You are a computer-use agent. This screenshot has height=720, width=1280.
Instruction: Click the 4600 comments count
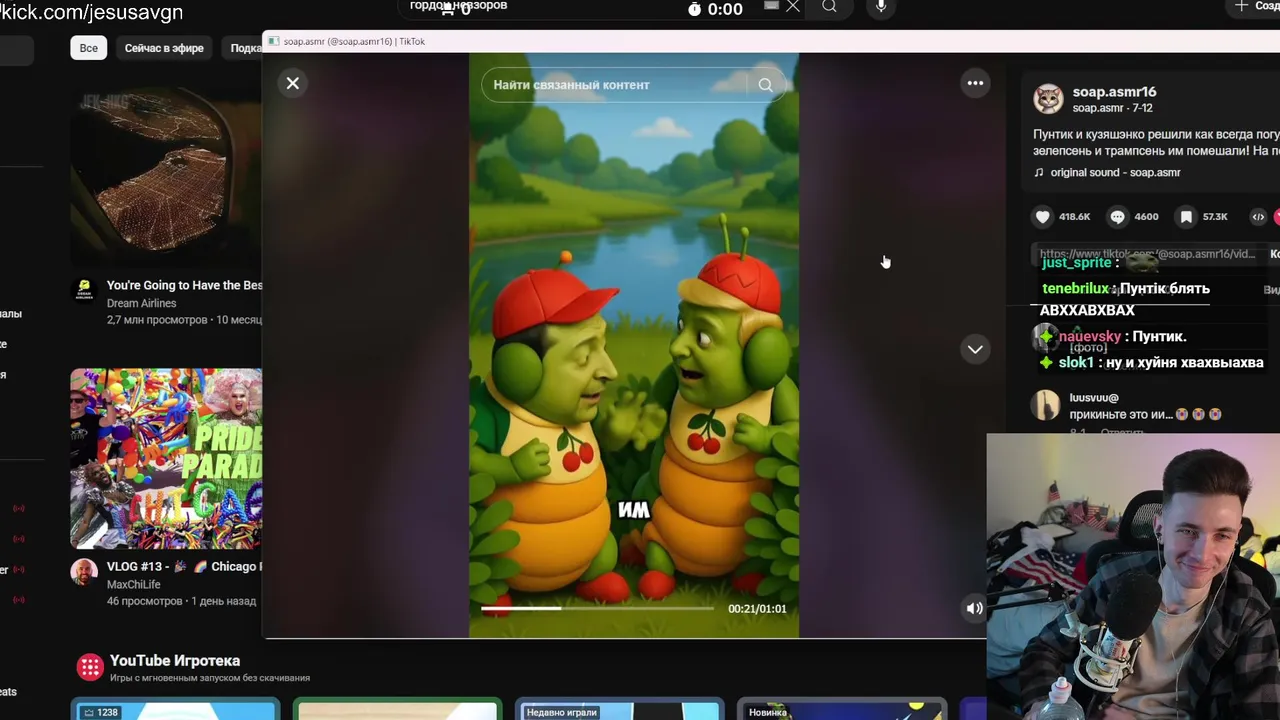click(x=1146, y=217)
